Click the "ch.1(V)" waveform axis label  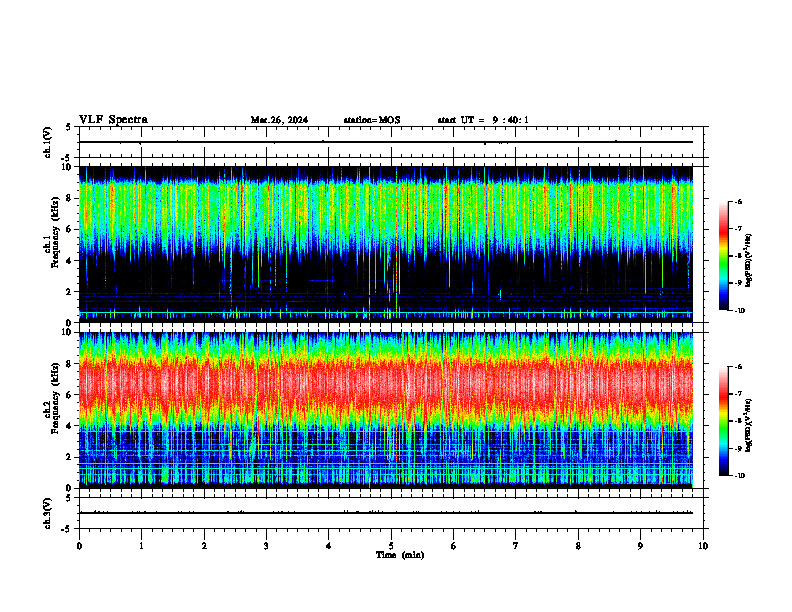pos(48,142)
